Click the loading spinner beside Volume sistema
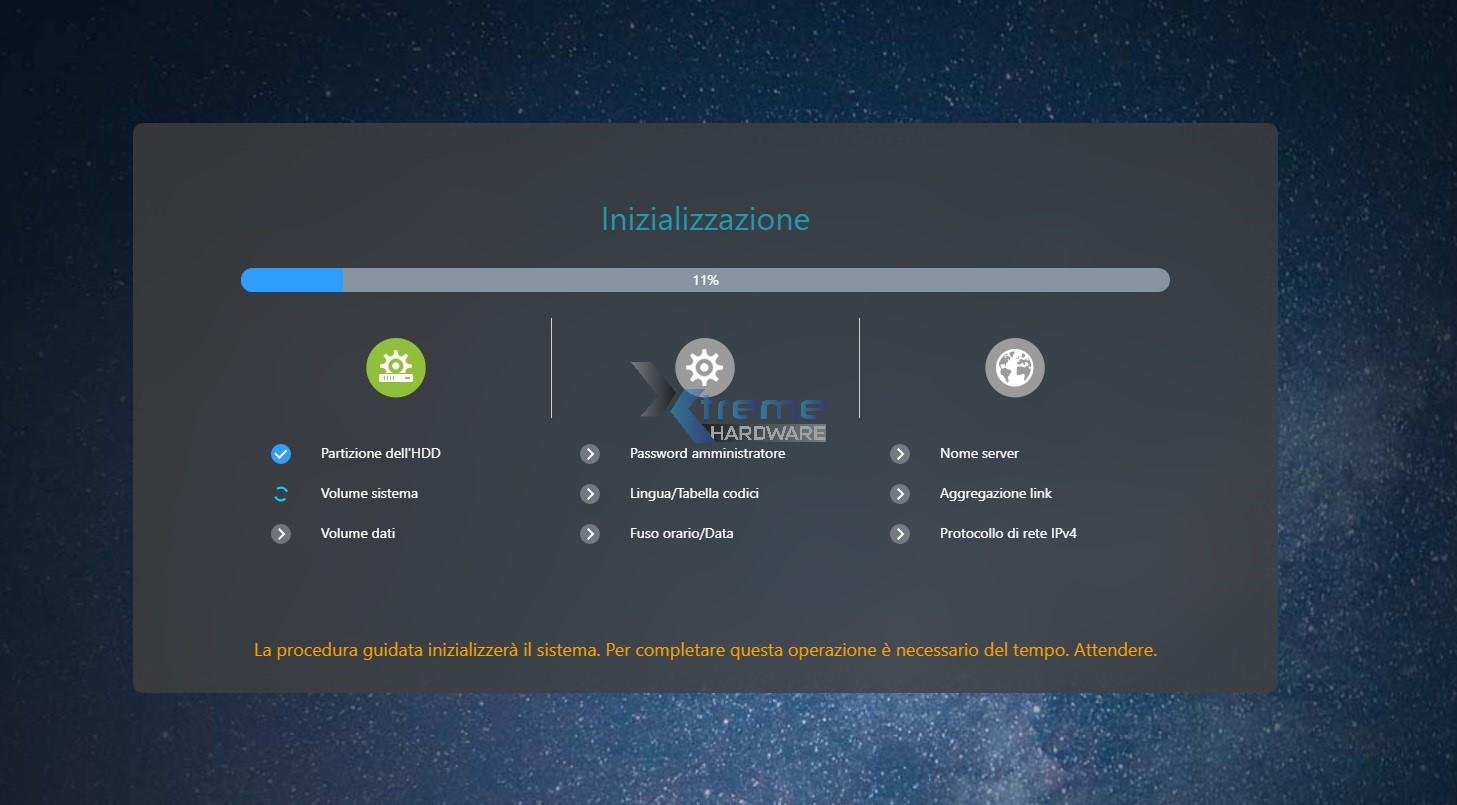Viewport: 1457px width, 805px height. [x=281, y=493]
